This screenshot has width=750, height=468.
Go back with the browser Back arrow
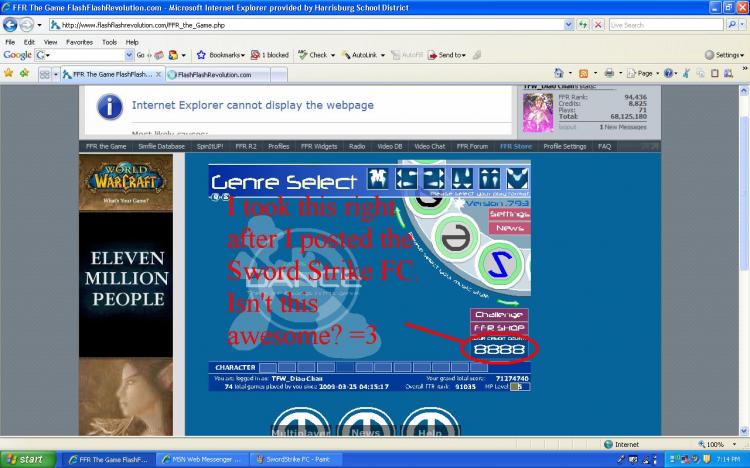click(10, 24)
